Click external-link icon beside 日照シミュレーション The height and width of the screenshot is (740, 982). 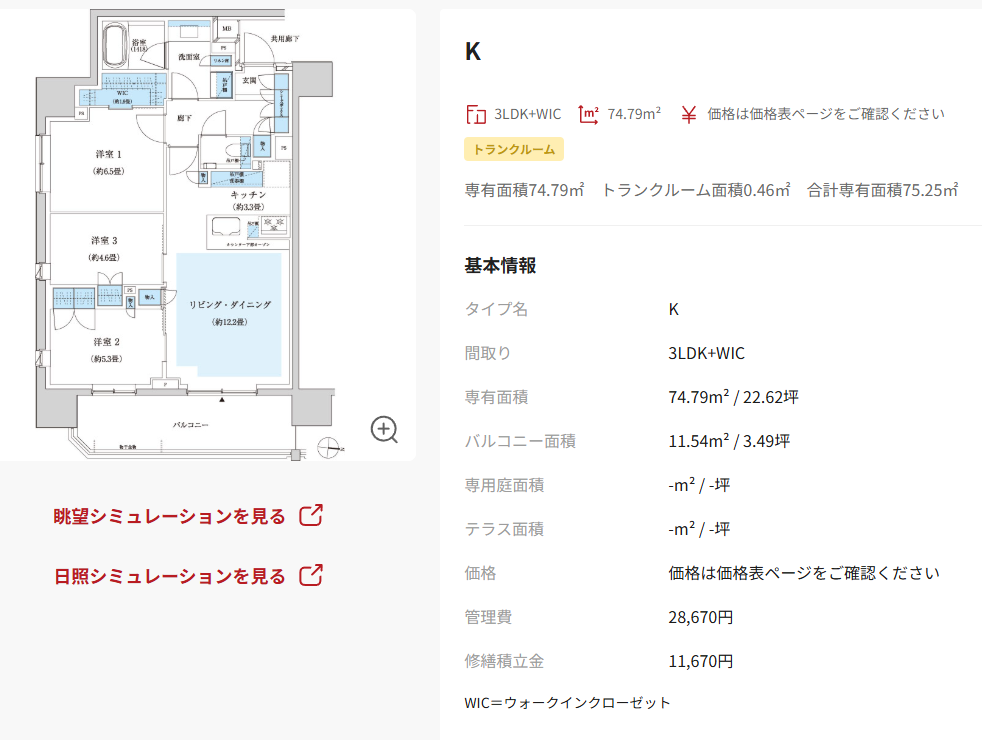pyautogui.click(x=312, y=576)
